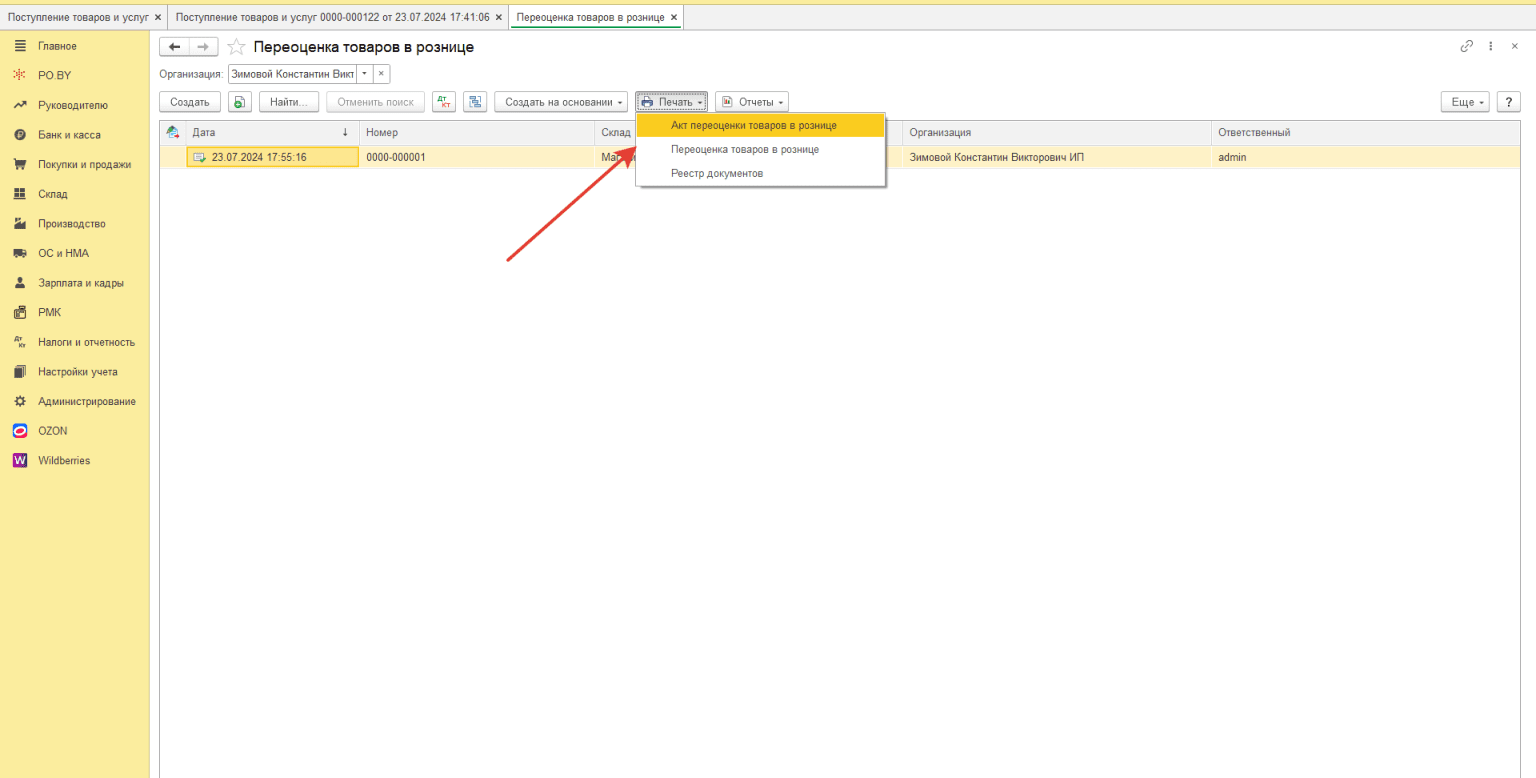Open the question mark help button
This screenshot has width=1536, height=778.
click(x=1508, y=102)
